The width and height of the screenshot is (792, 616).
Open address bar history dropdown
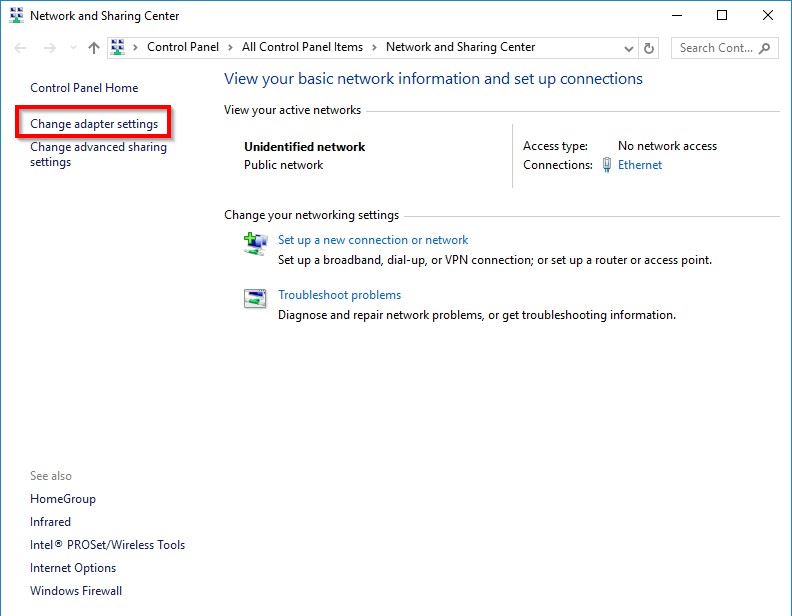628,48
